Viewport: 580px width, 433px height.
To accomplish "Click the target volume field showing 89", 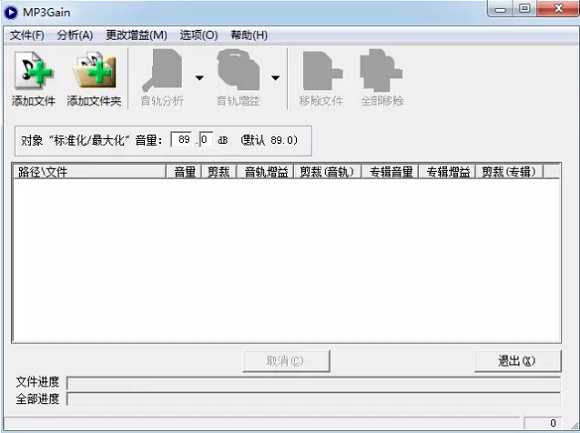I will pyautogui.click(x=182, y=139).
